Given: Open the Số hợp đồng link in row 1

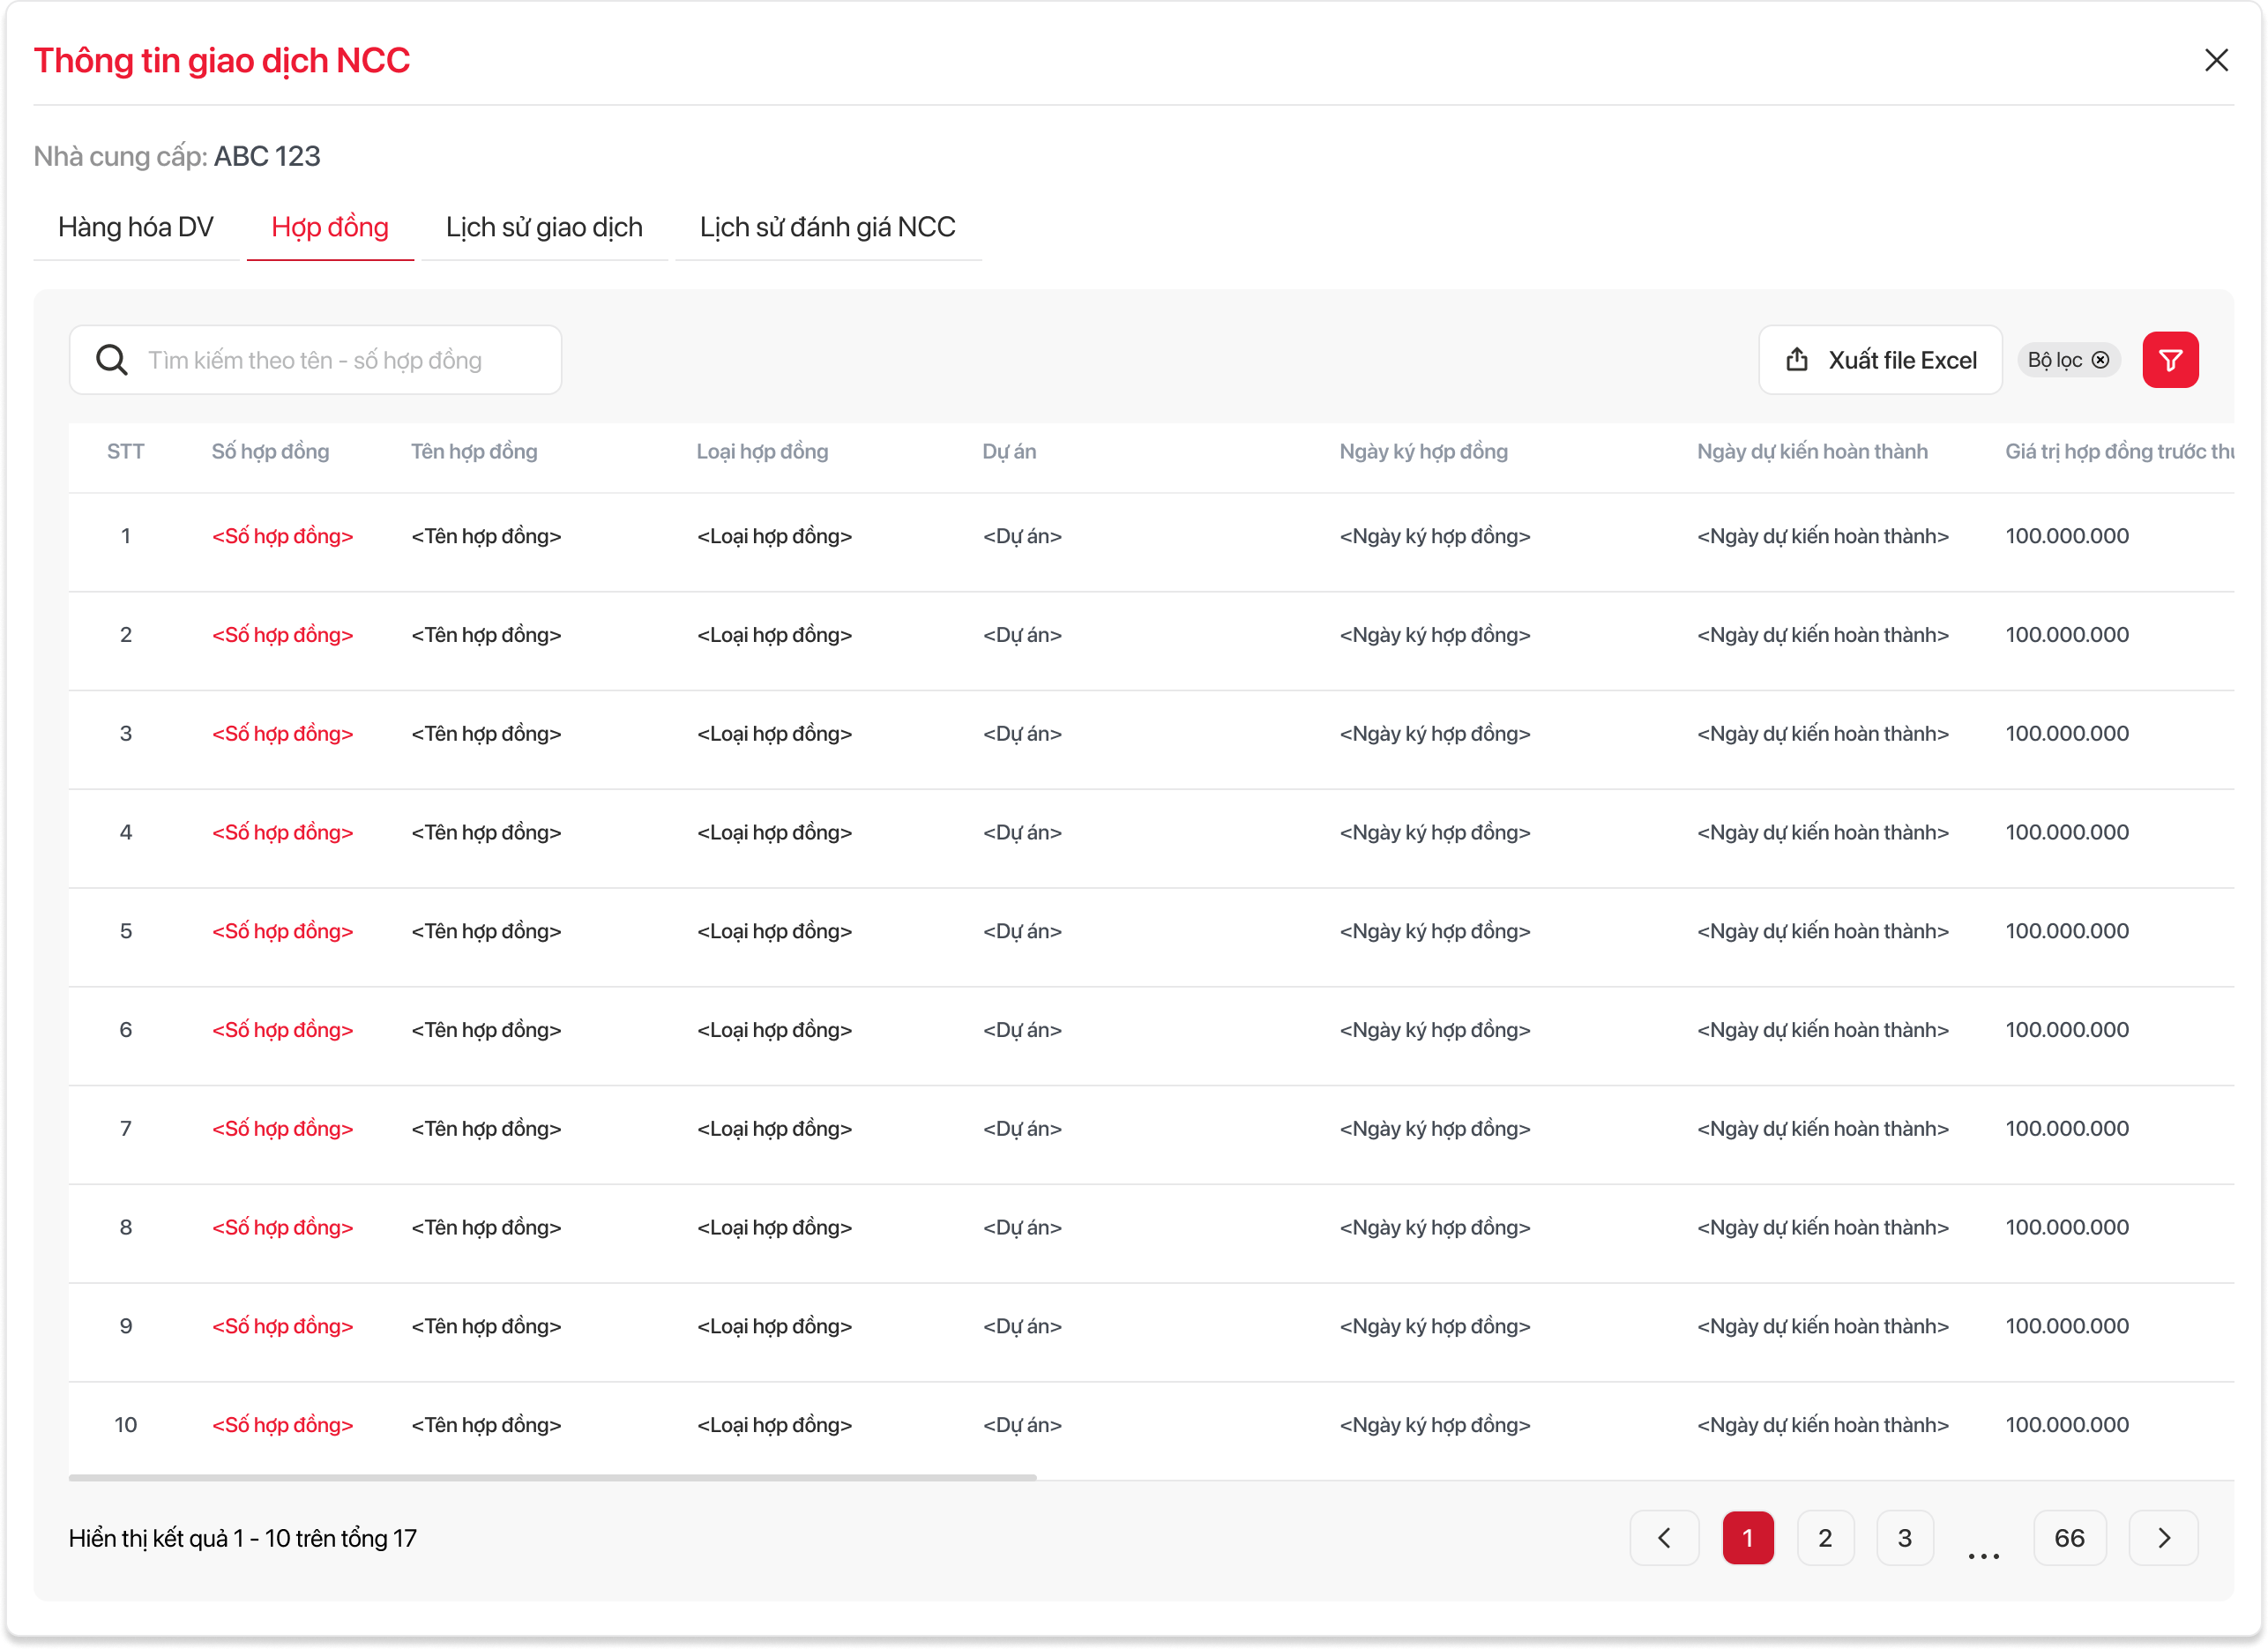Looking at the screenshot, I should point(282,537).
